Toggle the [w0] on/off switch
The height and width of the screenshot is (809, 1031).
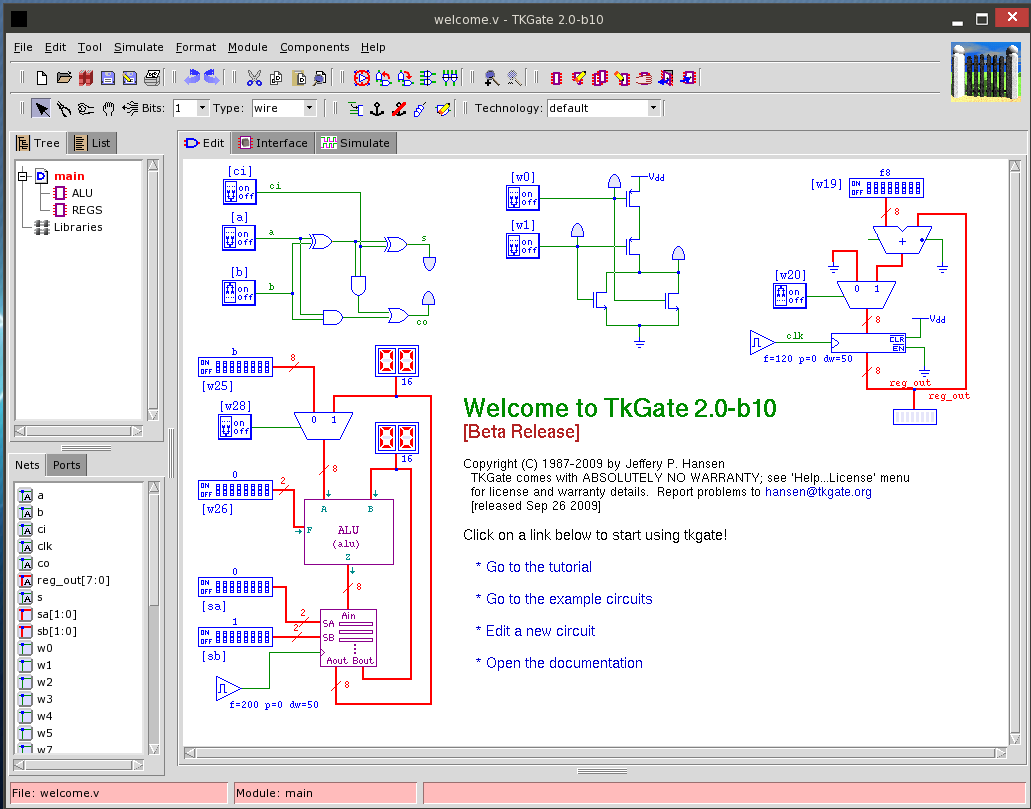coord(522,197)
